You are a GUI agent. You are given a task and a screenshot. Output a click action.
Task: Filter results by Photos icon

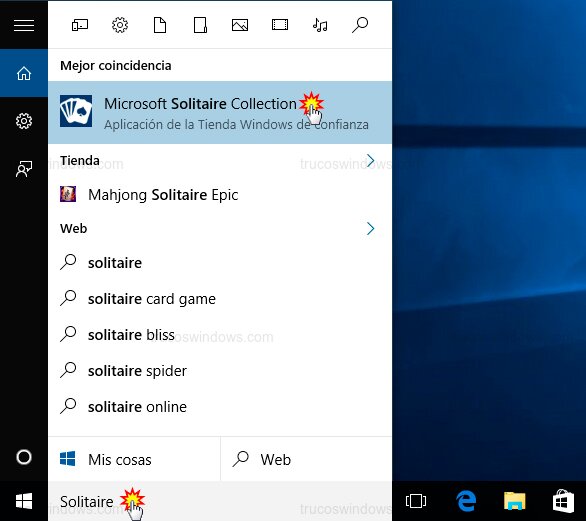tap(240, 25)
